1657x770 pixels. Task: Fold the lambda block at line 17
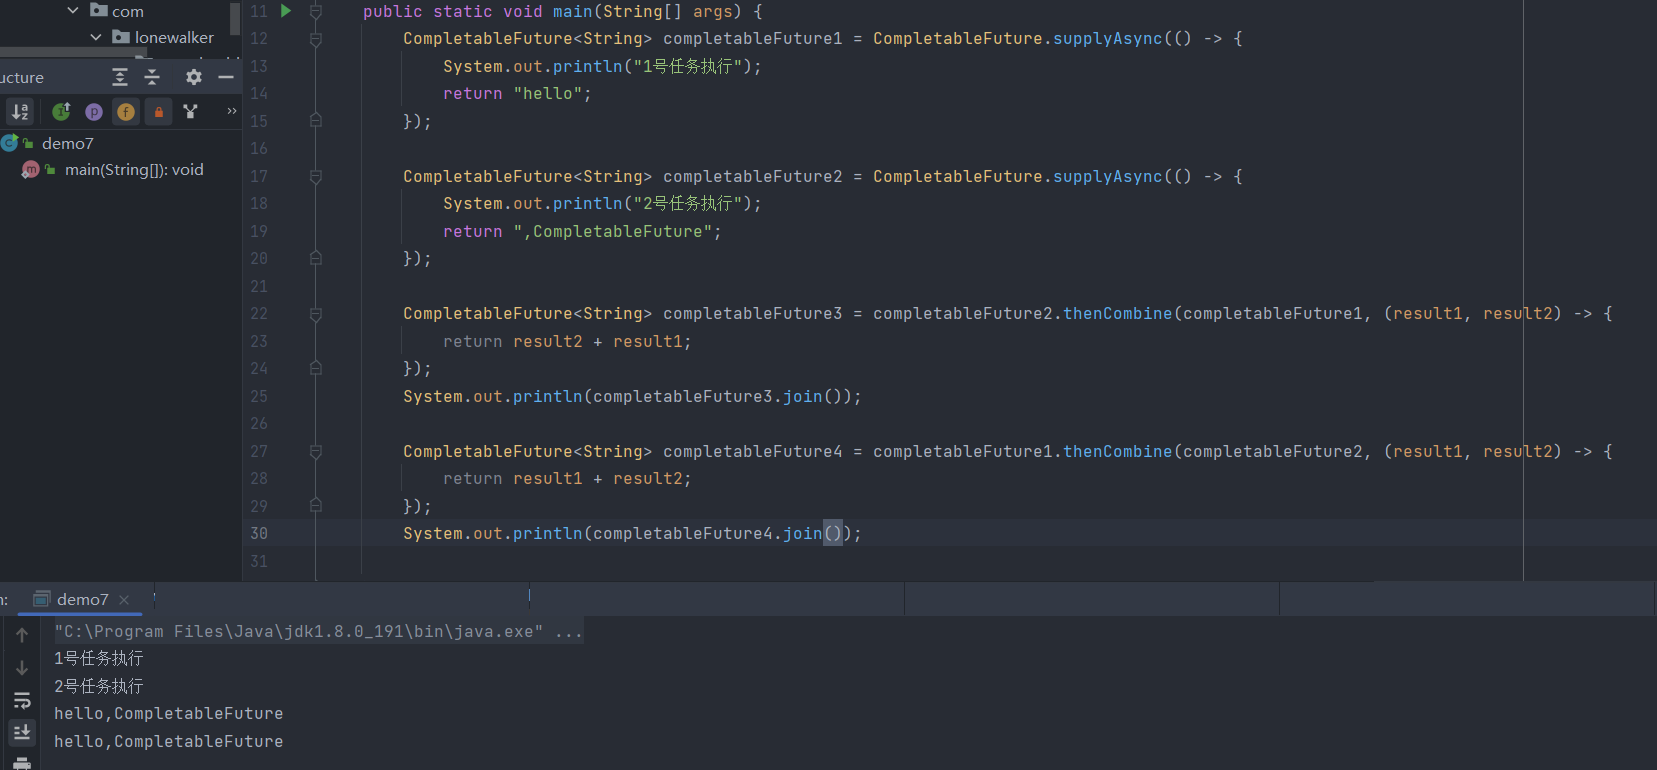point(316,177)
